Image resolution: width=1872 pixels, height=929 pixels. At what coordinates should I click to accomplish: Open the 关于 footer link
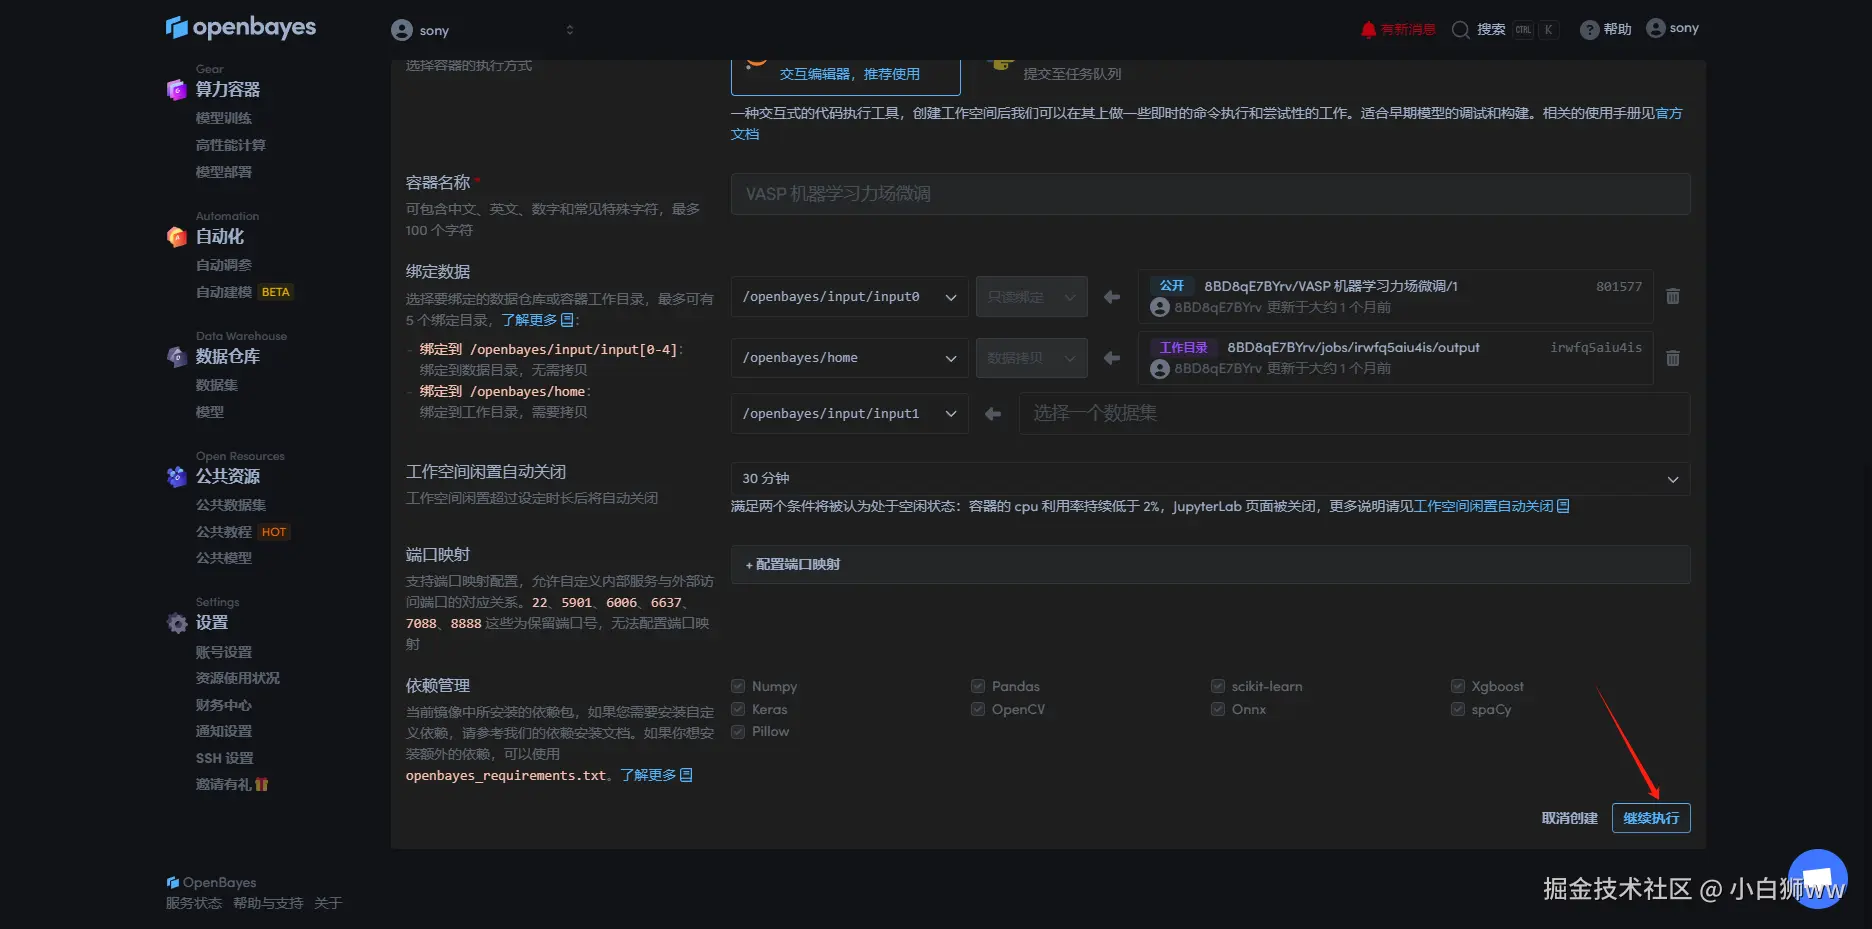pos(328,903)
